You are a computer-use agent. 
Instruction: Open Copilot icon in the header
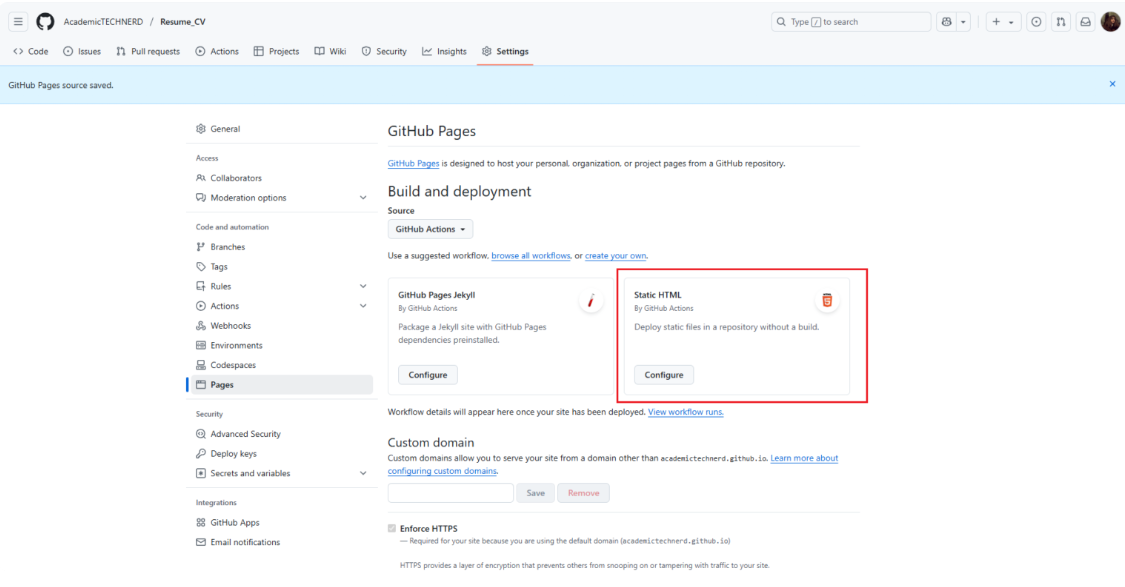[x=946, y=22]
